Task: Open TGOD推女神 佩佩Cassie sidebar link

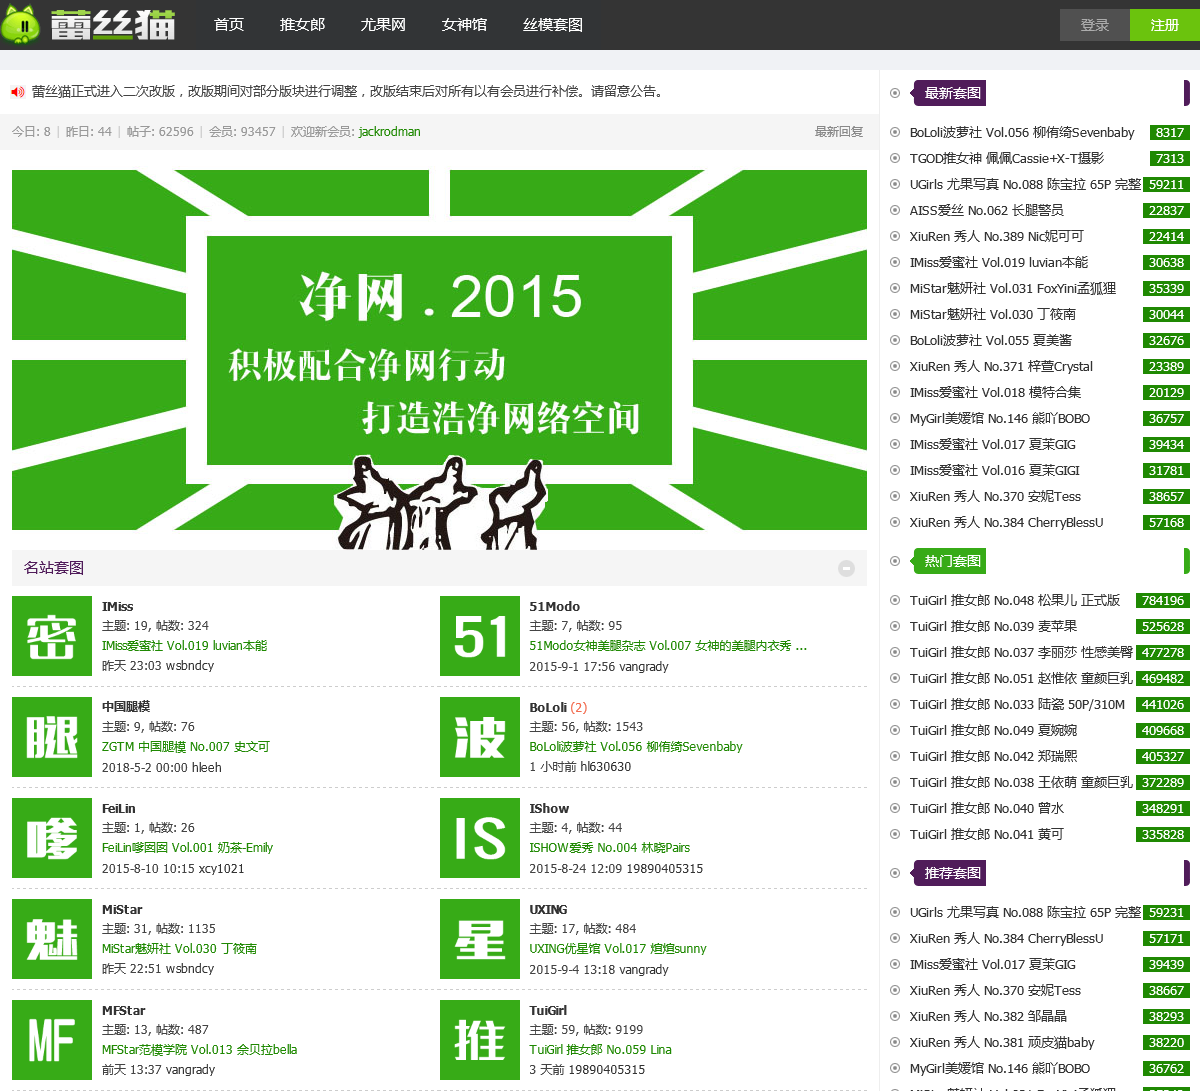Action: (1007, 158)
